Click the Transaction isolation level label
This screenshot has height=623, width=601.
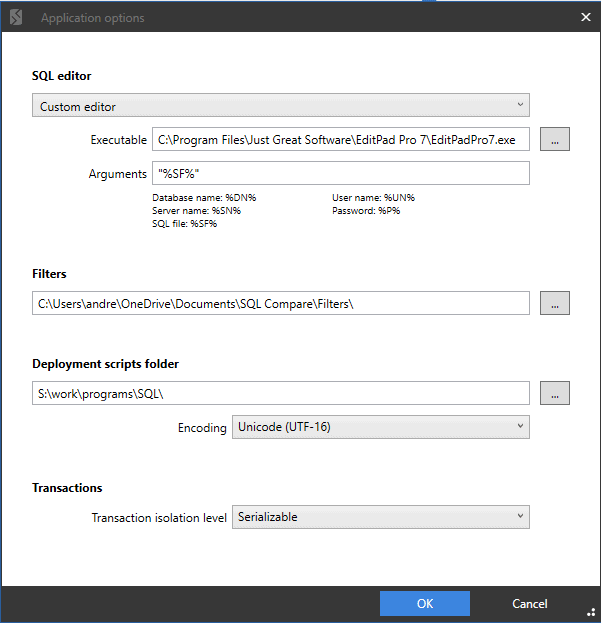coord(159,518)
